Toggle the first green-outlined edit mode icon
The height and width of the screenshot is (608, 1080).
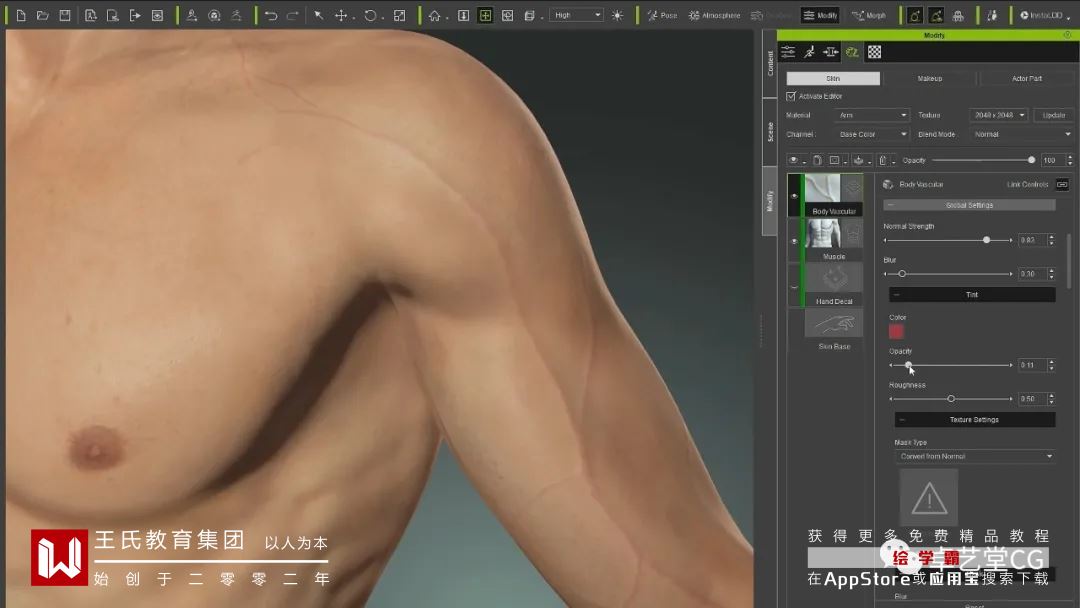click(x=915, y=15)
